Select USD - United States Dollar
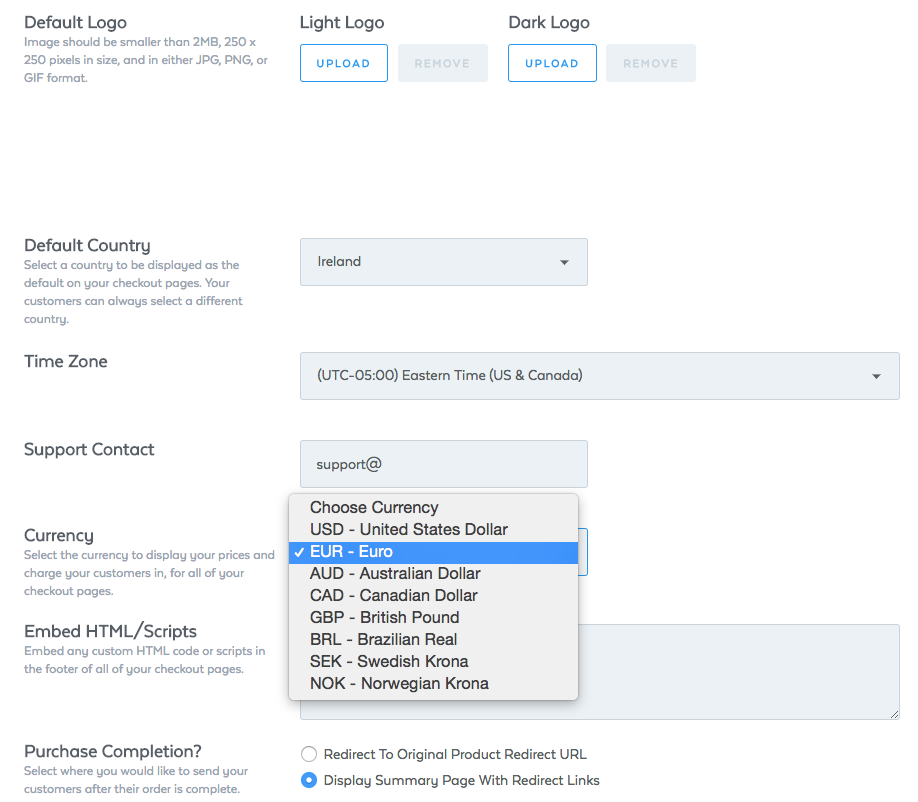Screen dimensions: 918x802 [x=433, y=529]
